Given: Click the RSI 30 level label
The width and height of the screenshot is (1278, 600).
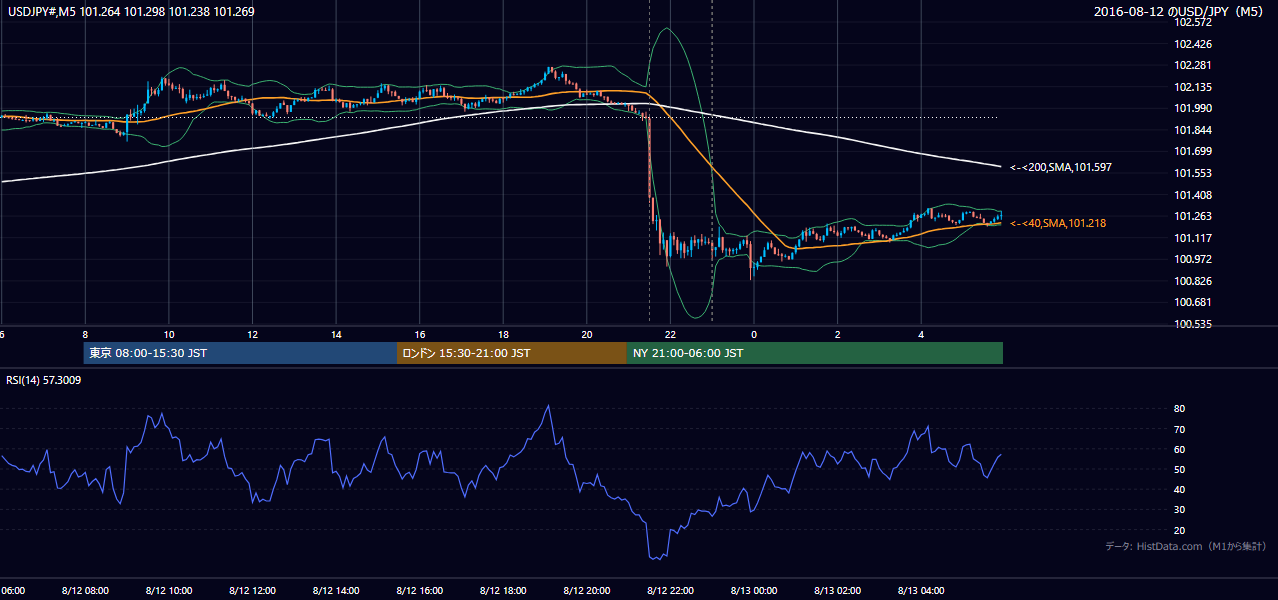Looking at the screenshot, I should [x=1180, y=510].
